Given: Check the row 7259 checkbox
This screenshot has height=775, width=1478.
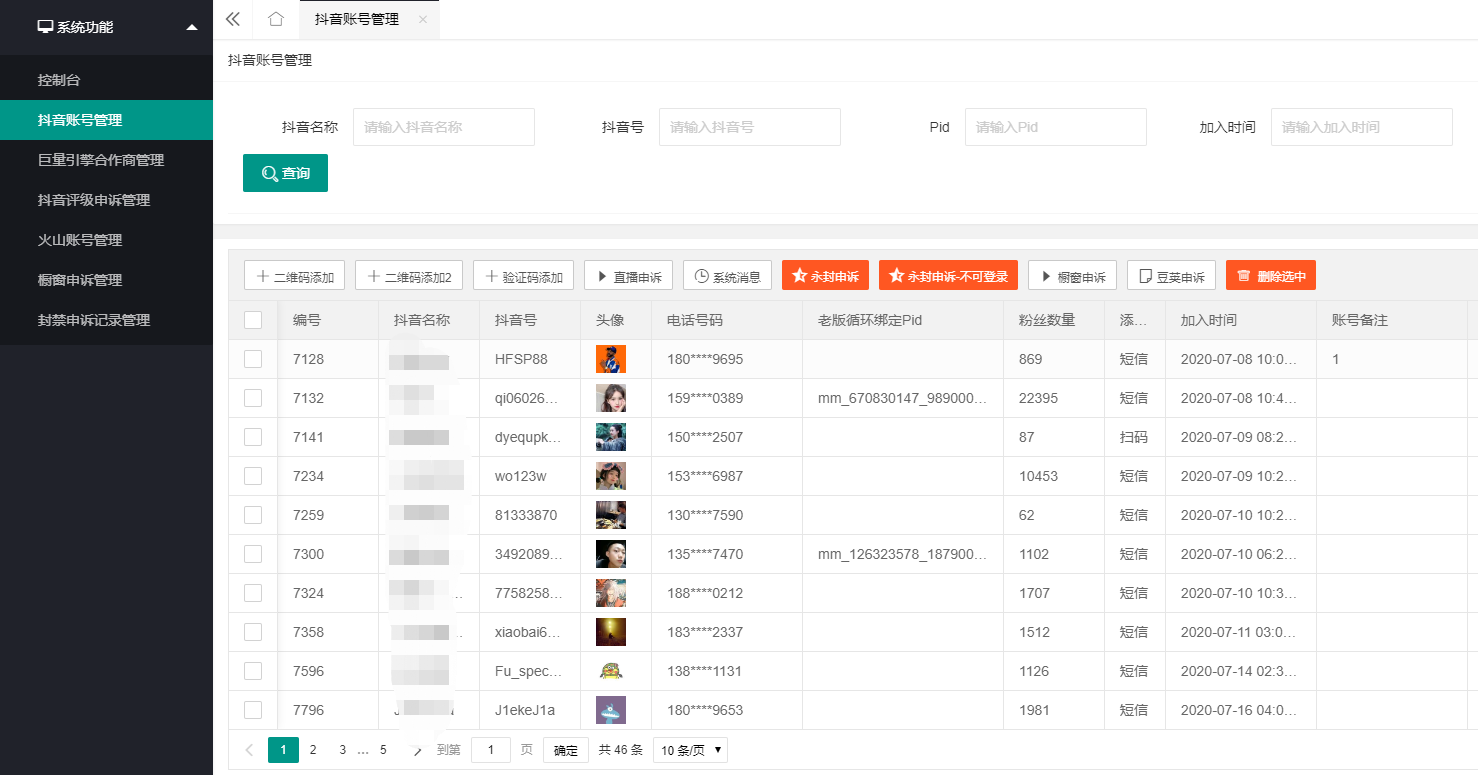Looking at the screenshot, I should [253, 515].
